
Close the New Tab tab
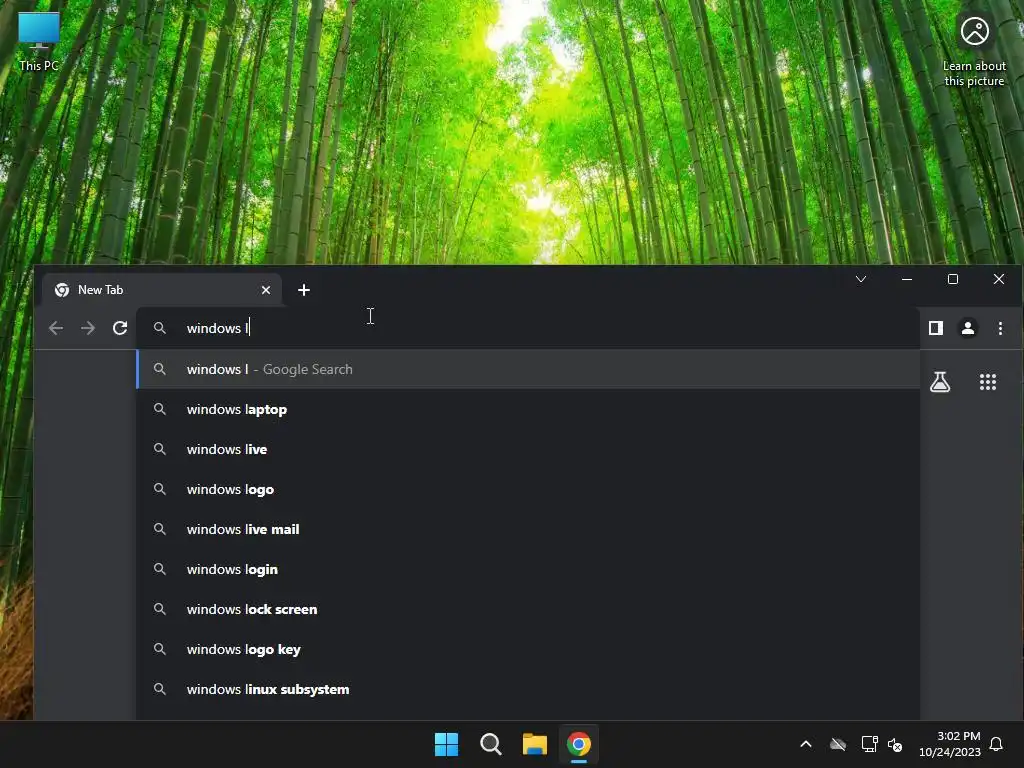pyautogui.click(x=266, y=290)
